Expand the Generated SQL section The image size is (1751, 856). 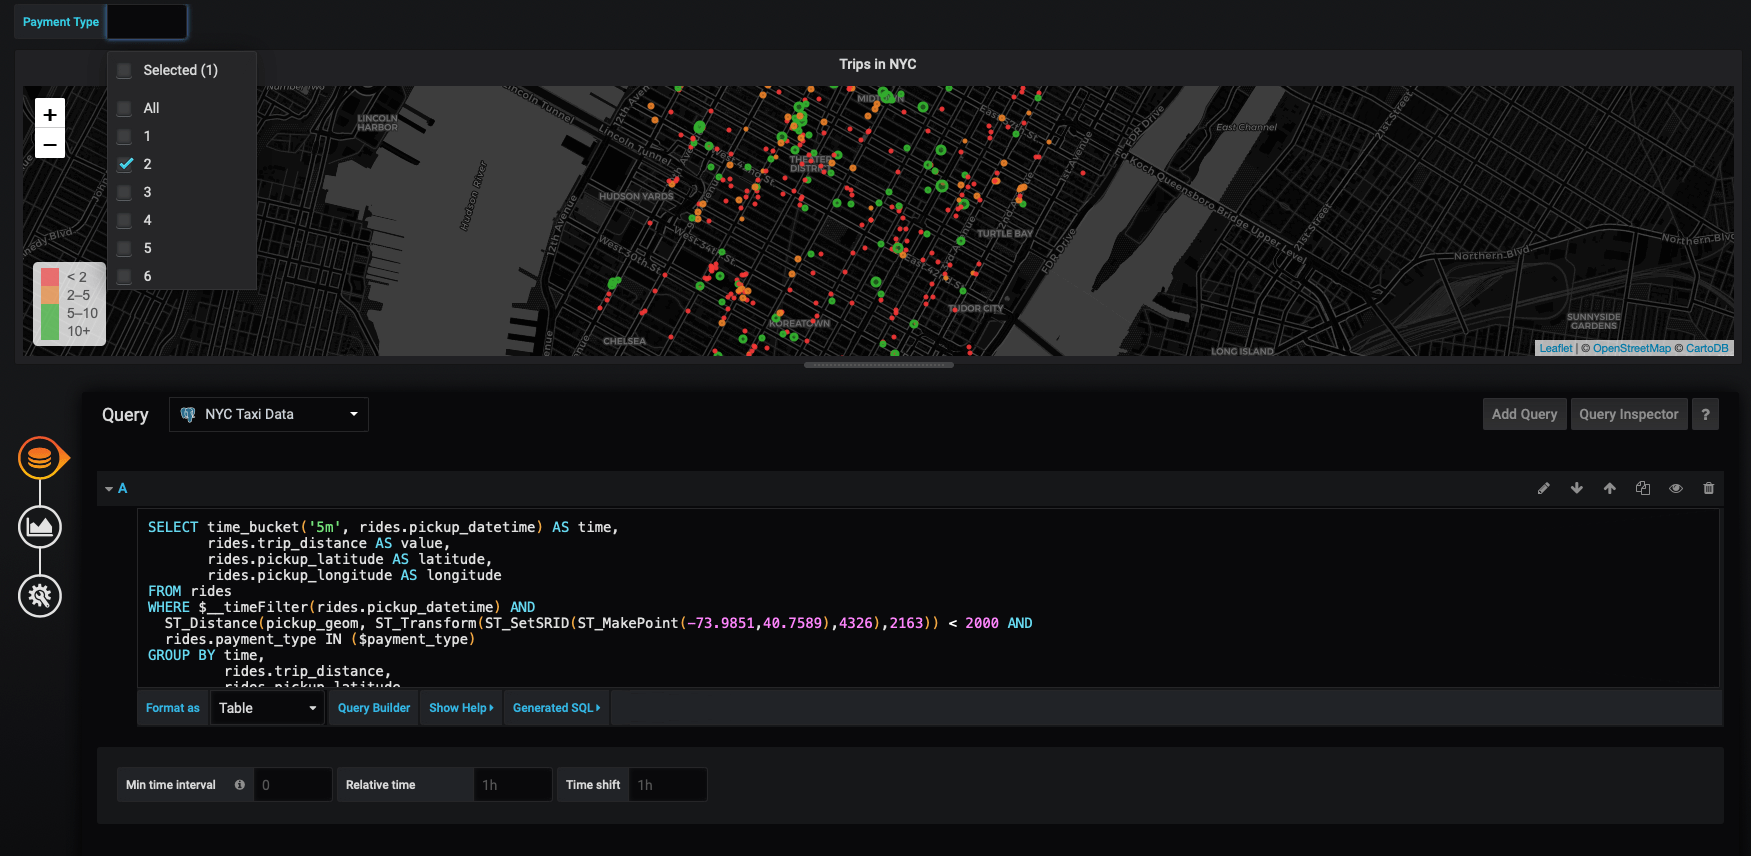click(x=557, y=708)
